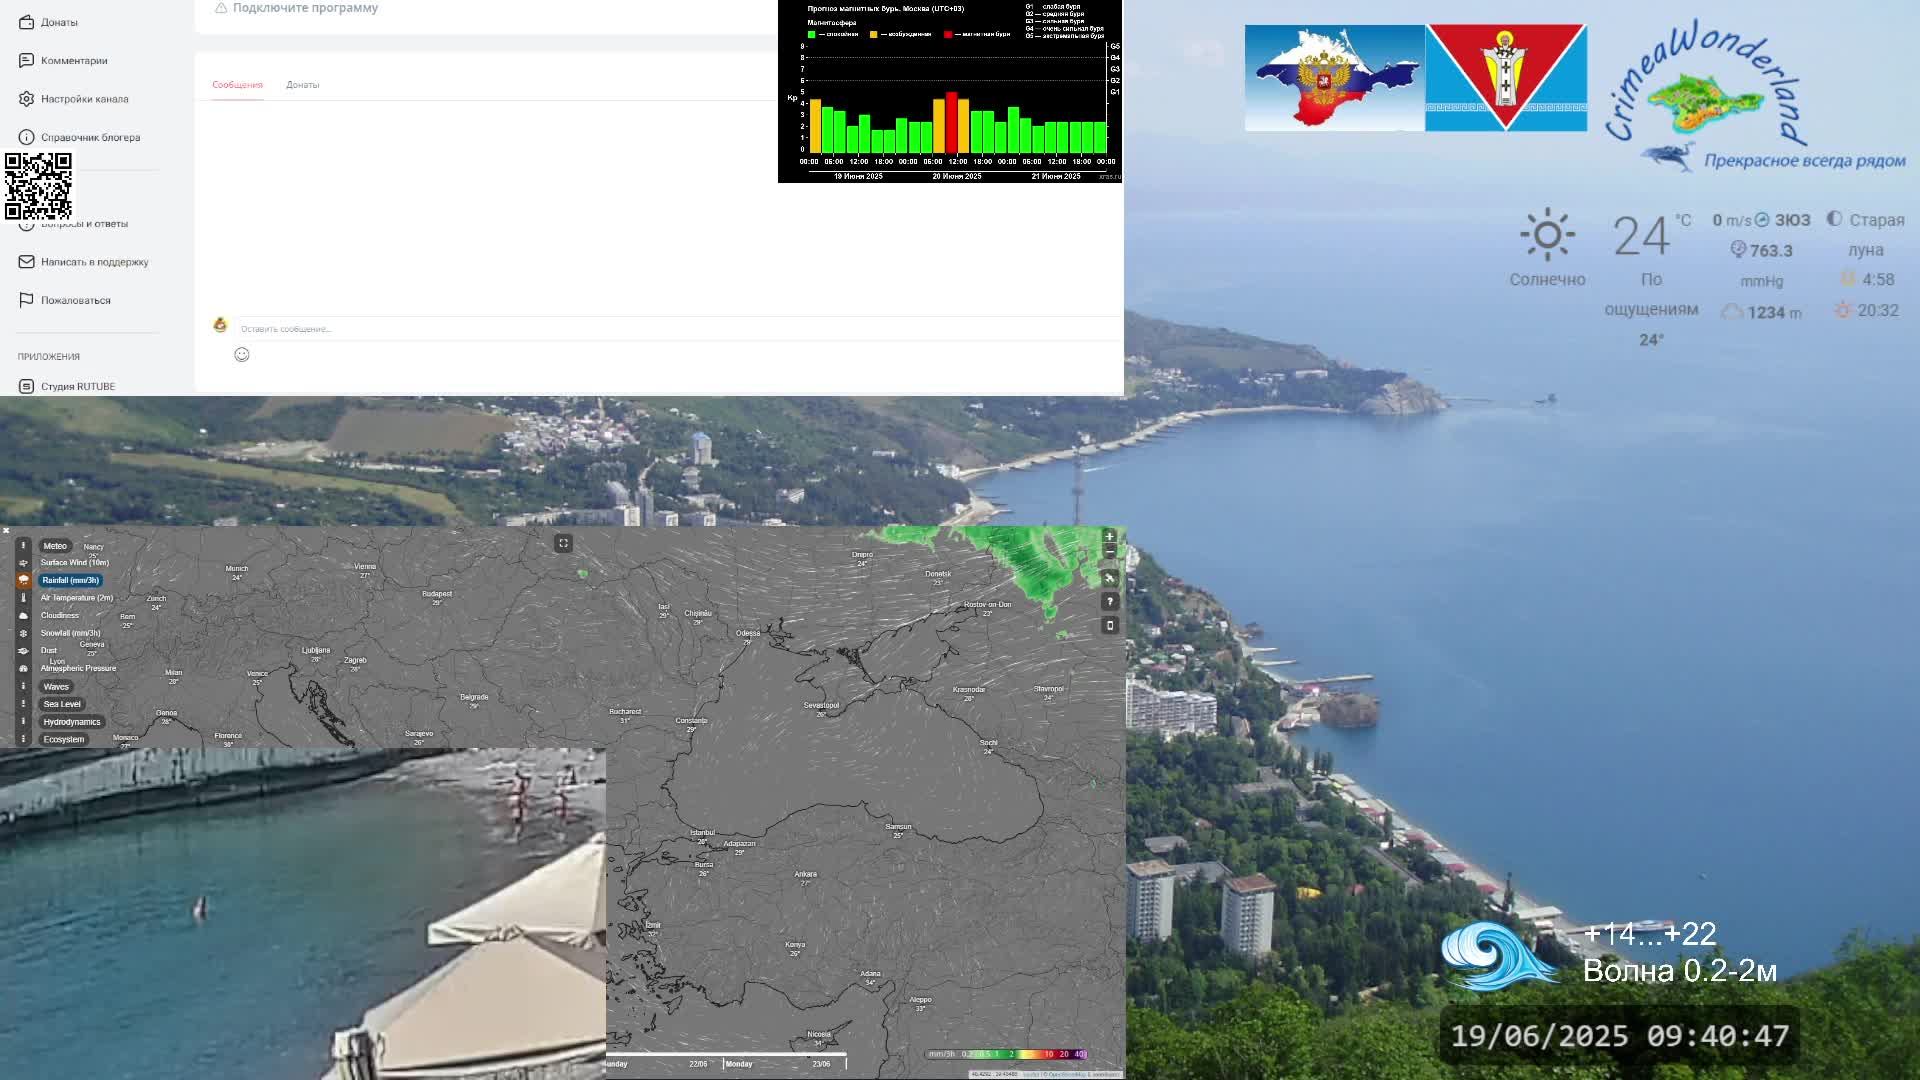Expand the Waves layer group

click(56, 687)
